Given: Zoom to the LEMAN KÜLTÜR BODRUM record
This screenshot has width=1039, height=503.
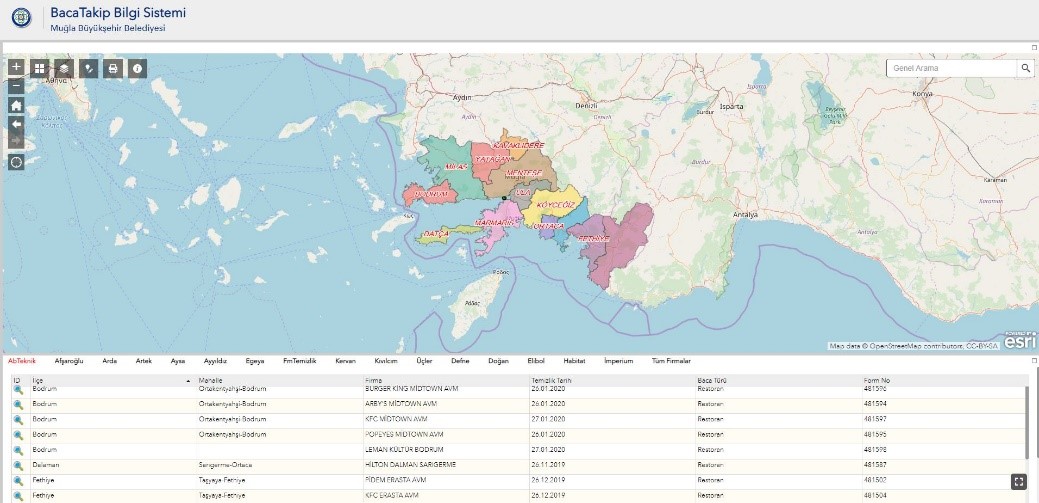Looking at the screenshot, I should pos(19,450).
